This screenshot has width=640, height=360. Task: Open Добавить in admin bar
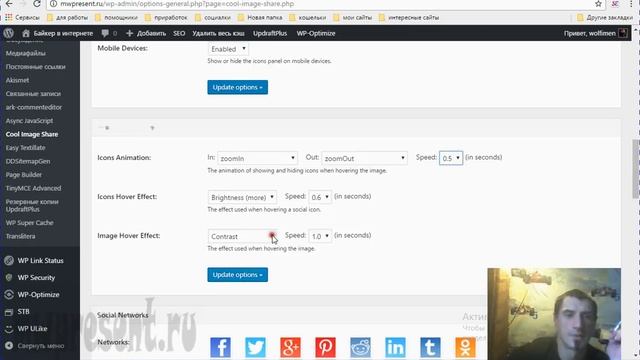pos(146,33)
